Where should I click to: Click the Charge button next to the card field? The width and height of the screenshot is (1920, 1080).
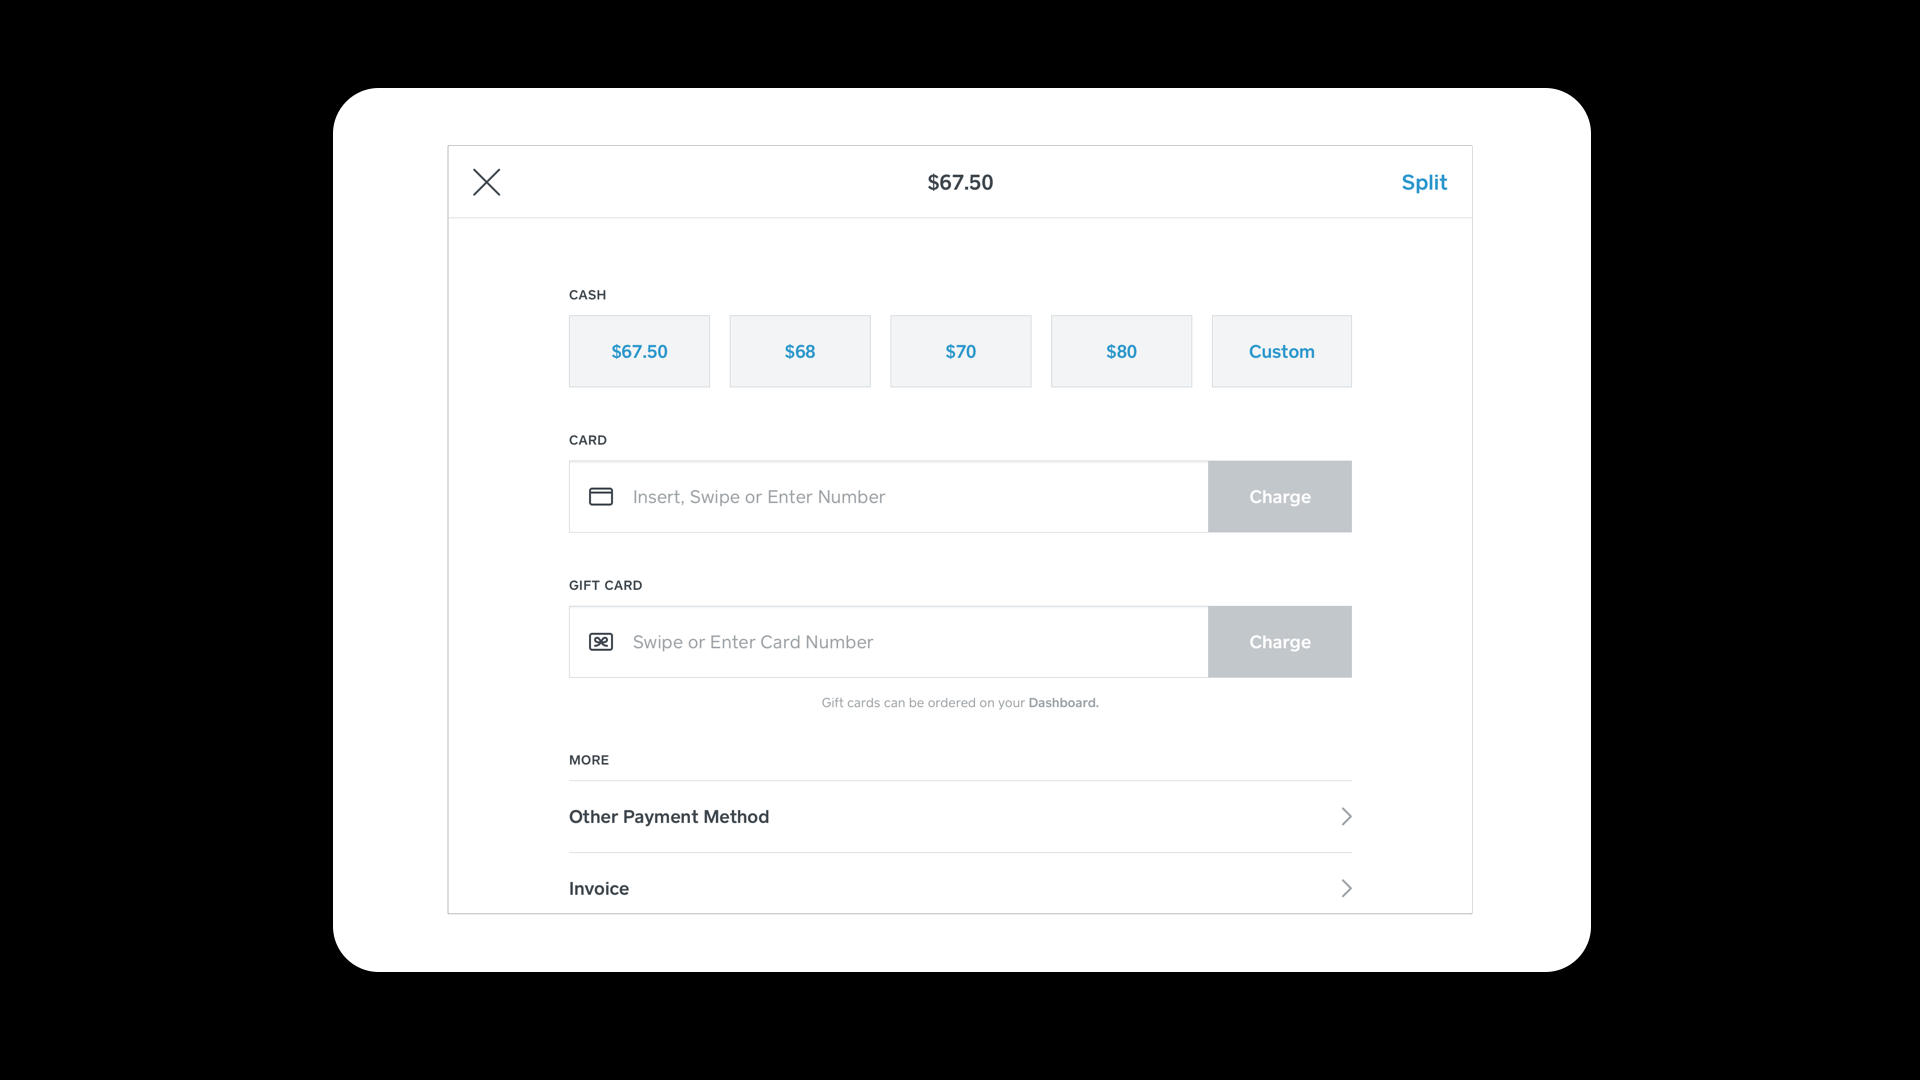click(x=1280, y=497)
